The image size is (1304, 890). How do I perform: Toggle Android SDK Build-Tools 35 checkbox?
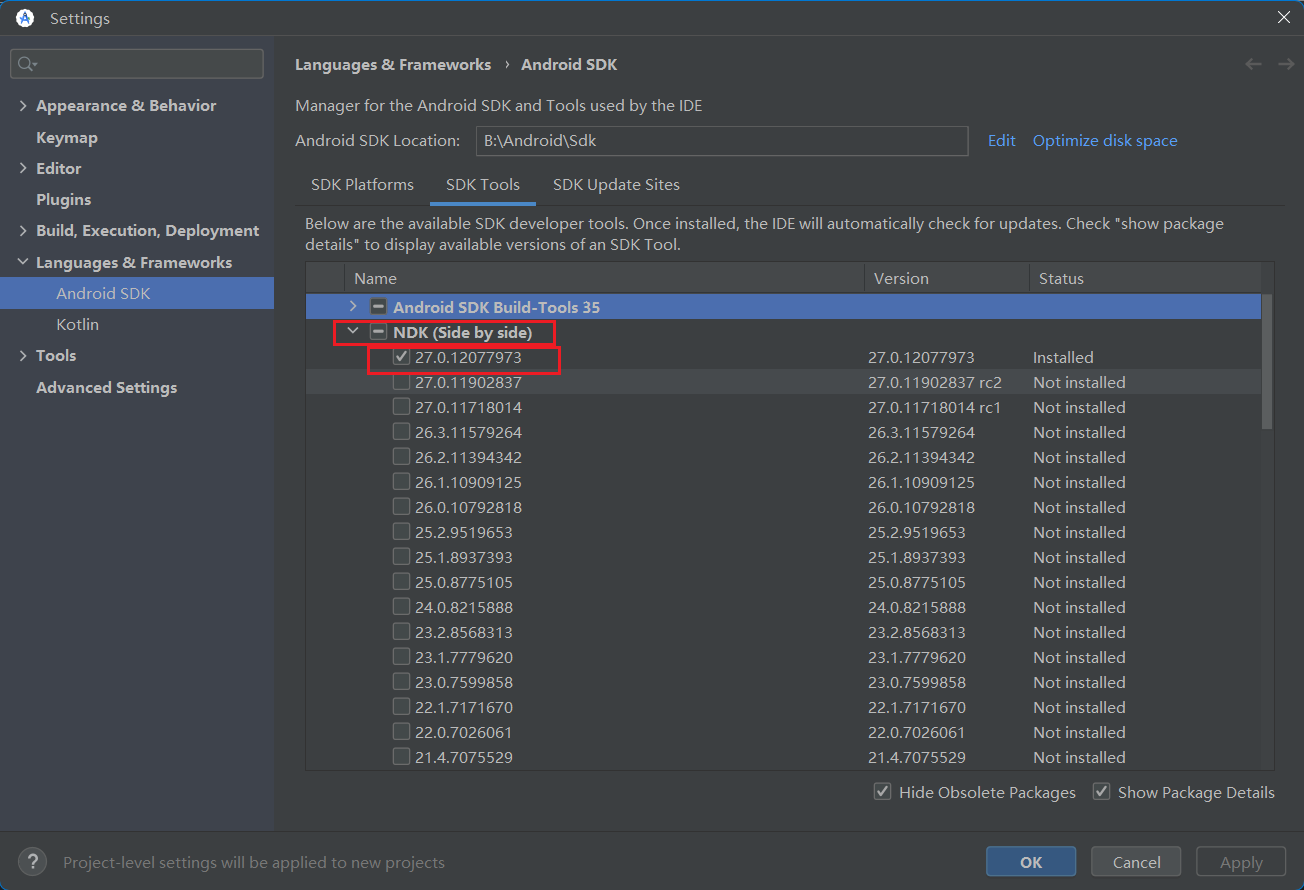pos(378,307)
